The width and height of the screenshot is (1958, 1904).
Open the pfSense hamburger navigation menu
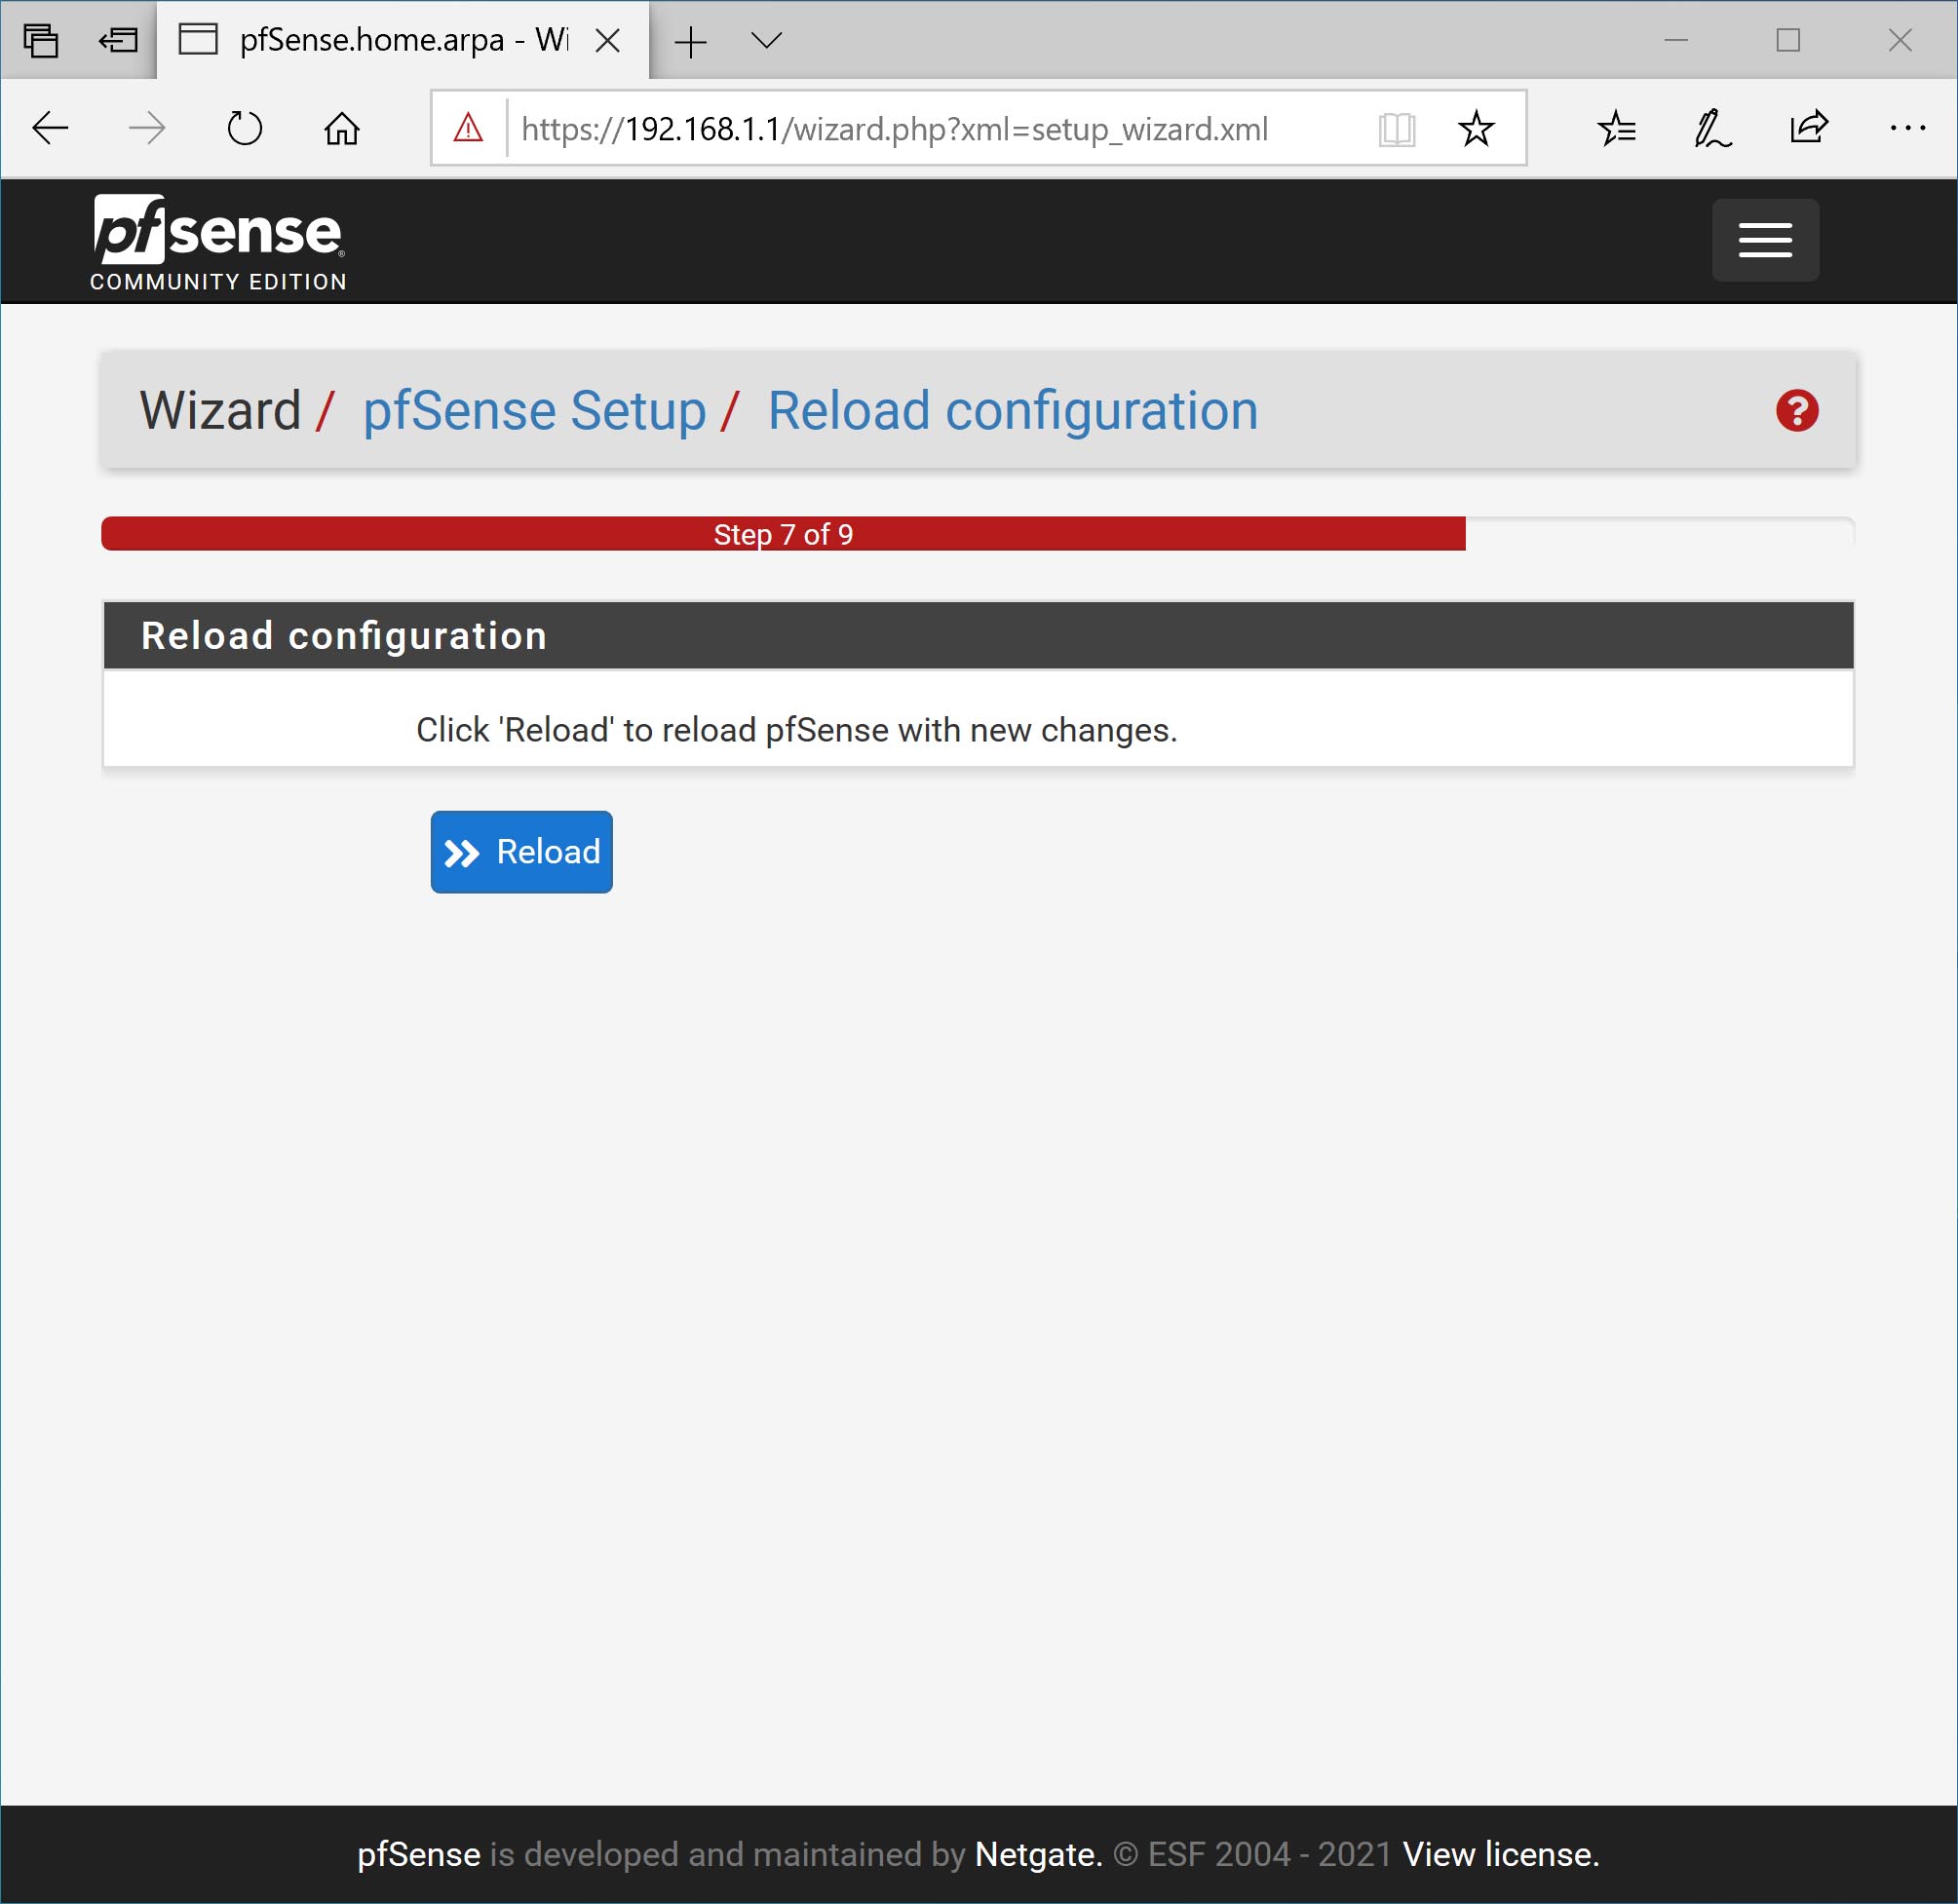[x=1764, y=240]
